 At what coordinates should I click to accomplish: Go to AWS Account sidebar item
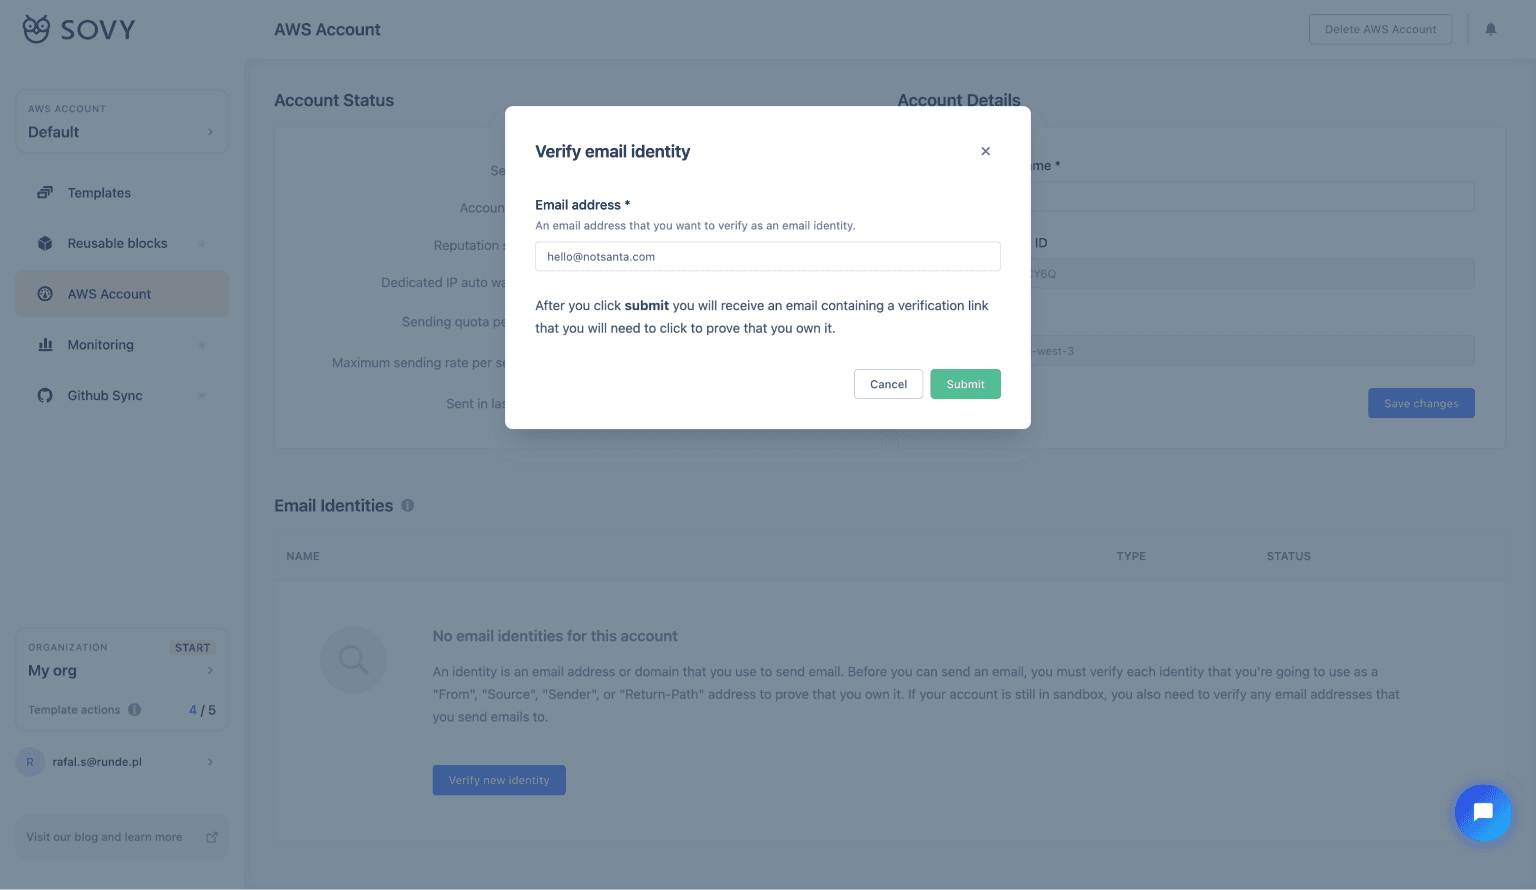point(109,294)
